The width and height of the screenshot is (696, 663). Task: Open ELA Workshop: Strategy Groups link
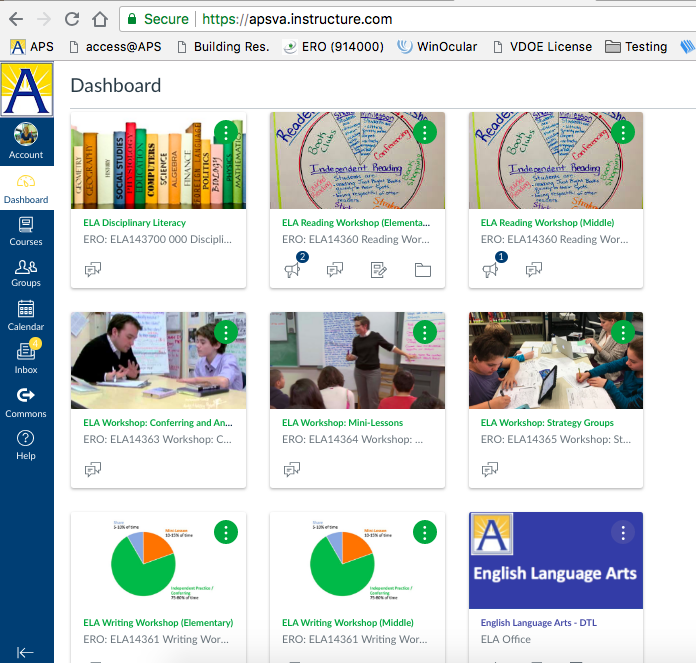(547, 423)
